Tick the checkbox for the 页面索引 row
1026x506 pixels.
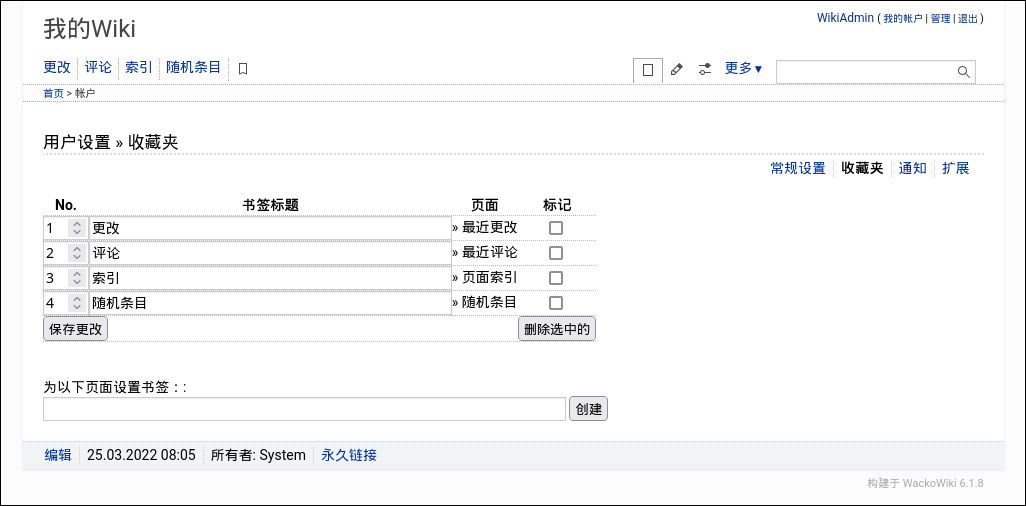point(556,278)
